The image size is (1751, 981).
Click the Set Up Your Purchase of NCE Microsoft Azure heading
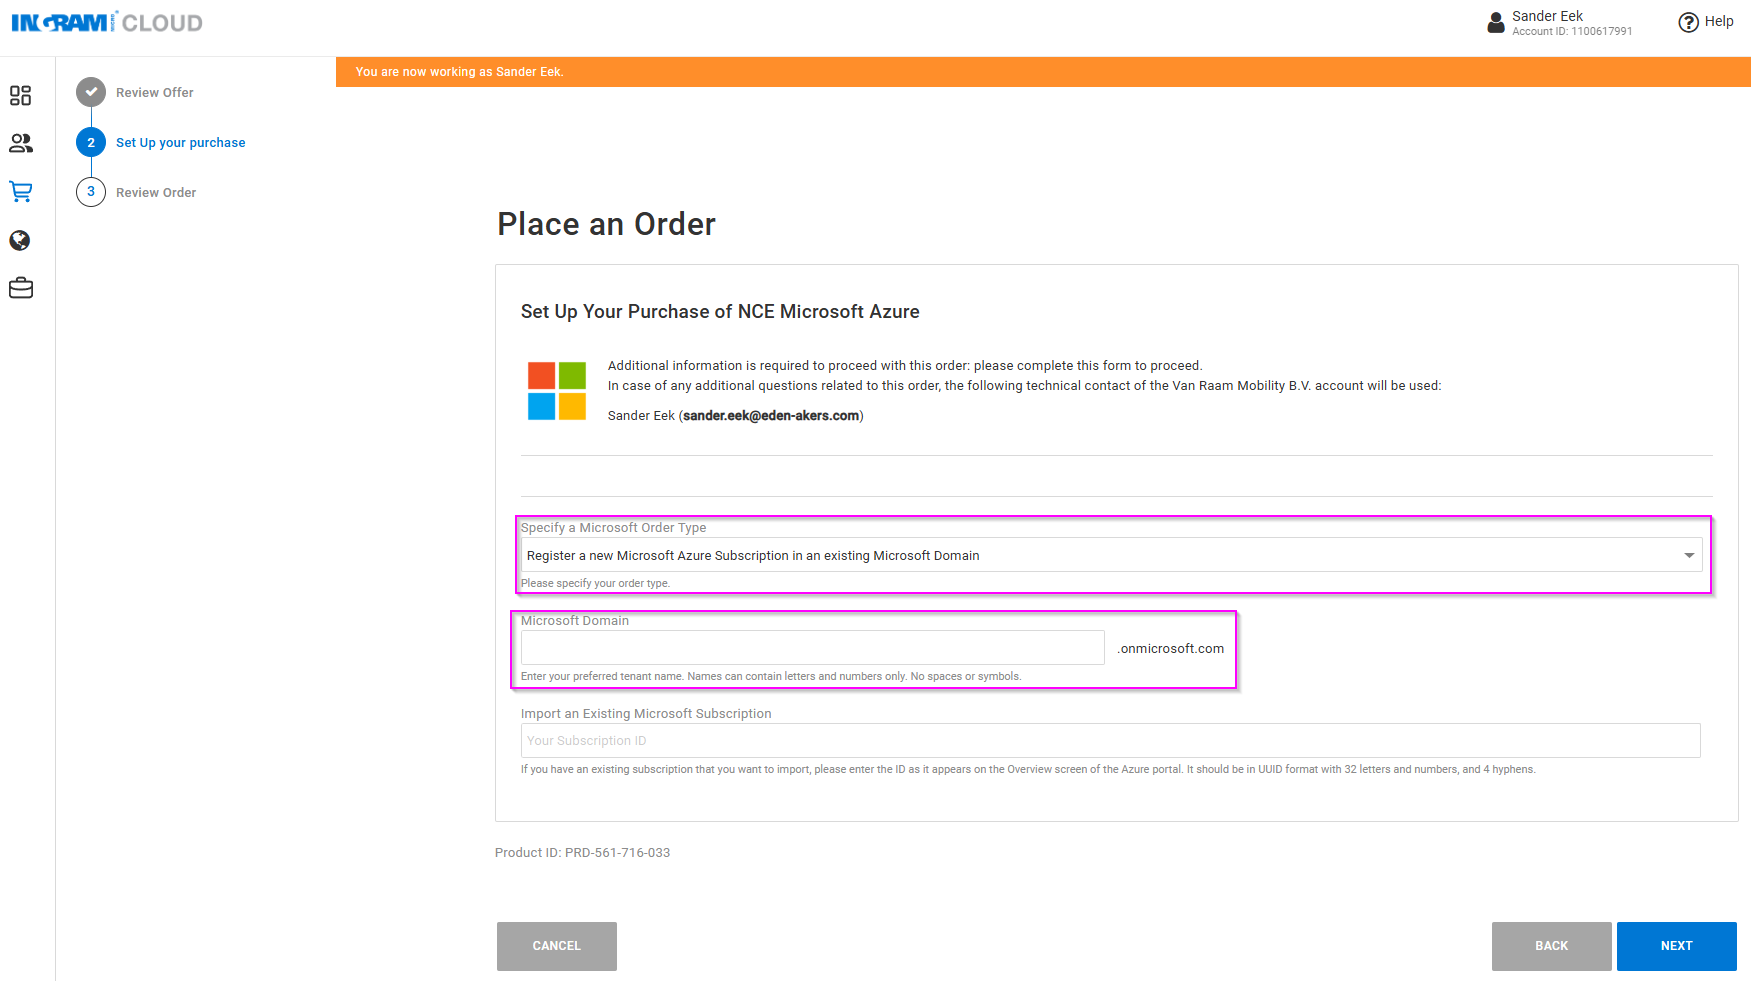click(720, 312)
